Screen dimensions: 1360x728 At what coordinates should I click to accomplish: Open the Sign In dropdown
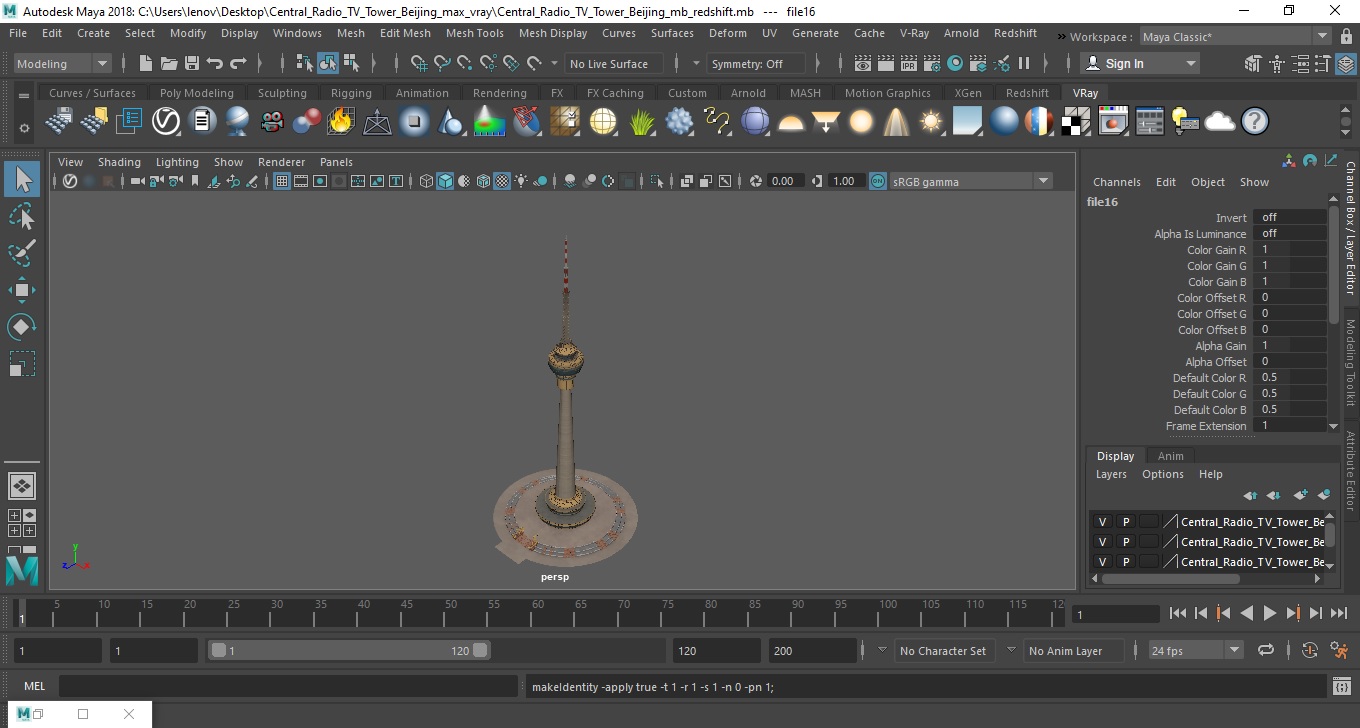coord(1140,63)
